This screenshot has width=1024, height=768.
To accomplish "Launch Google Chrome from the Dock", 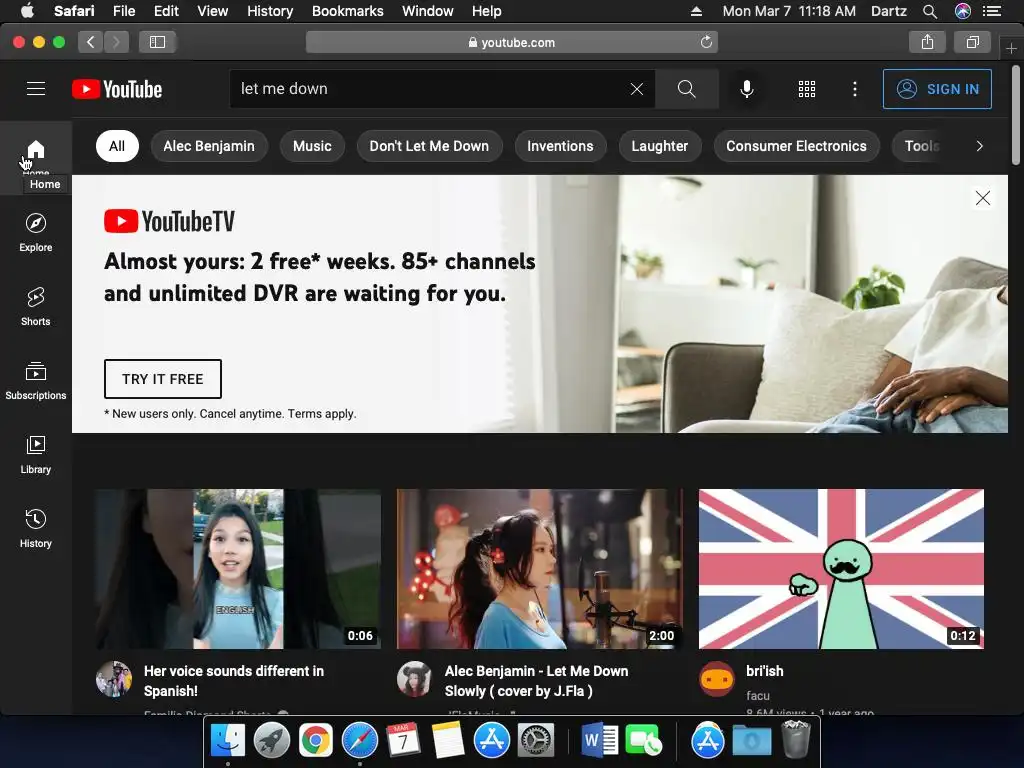I will click(x=315, y=741).
